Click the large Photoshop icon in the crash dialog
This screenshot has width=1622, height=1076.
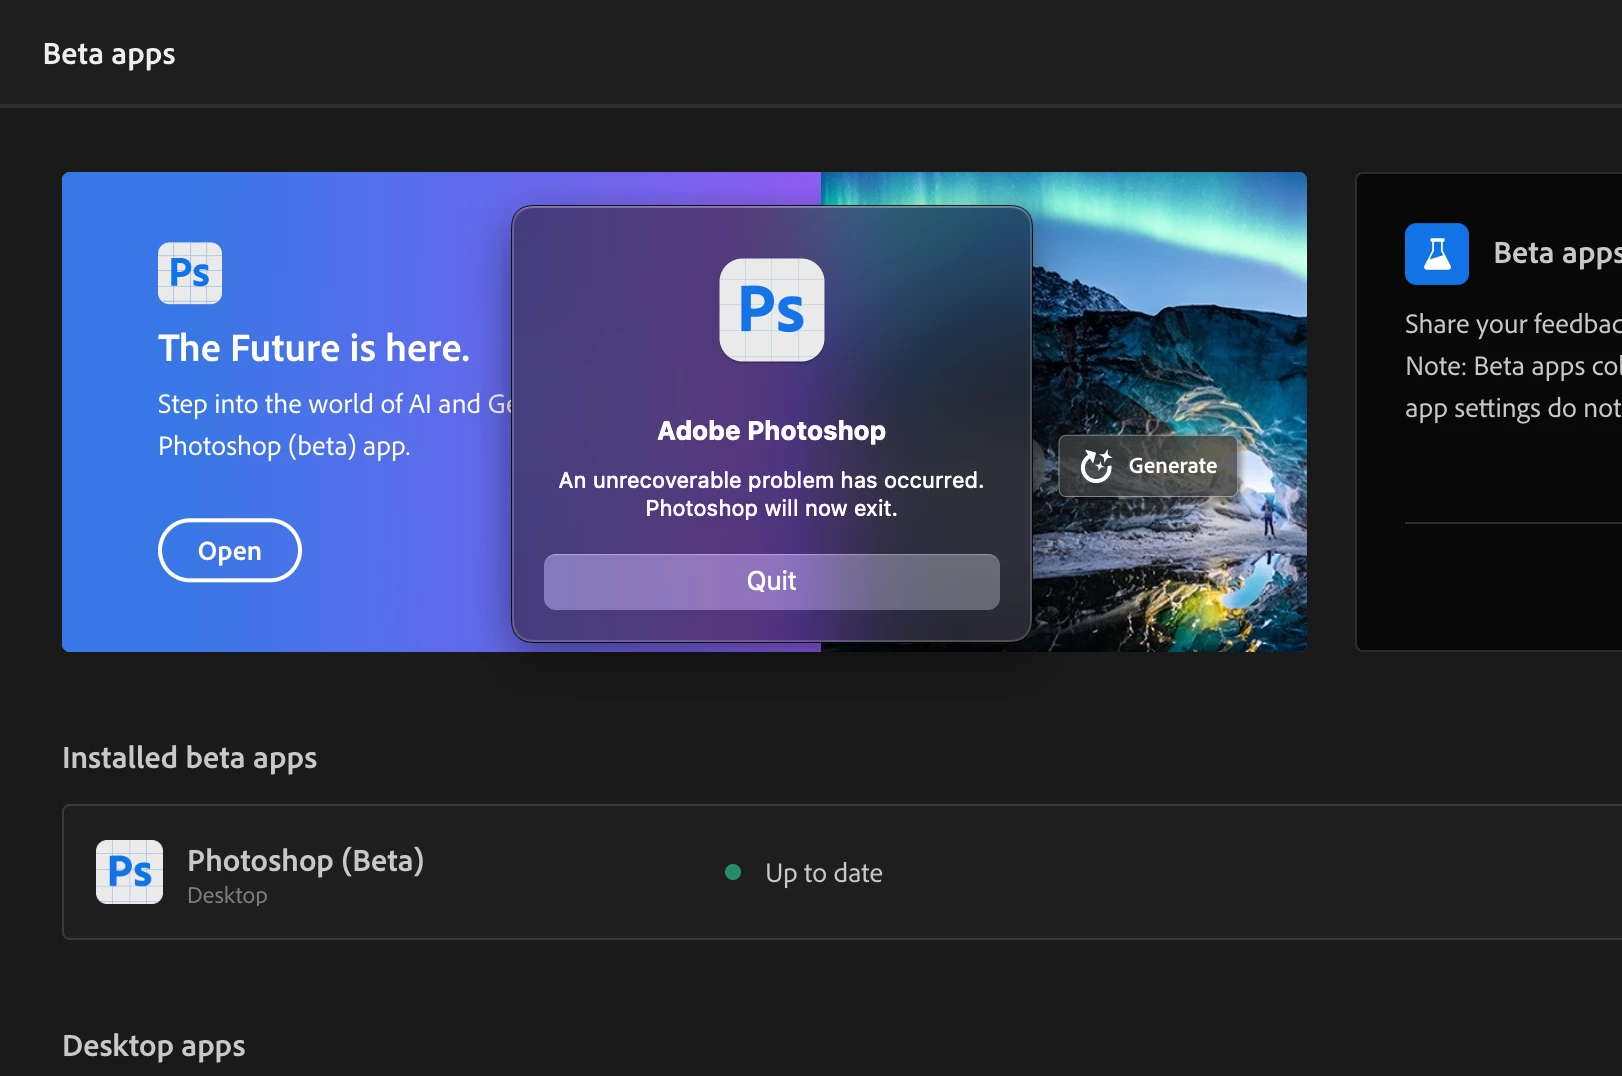(x=772, y=310)
